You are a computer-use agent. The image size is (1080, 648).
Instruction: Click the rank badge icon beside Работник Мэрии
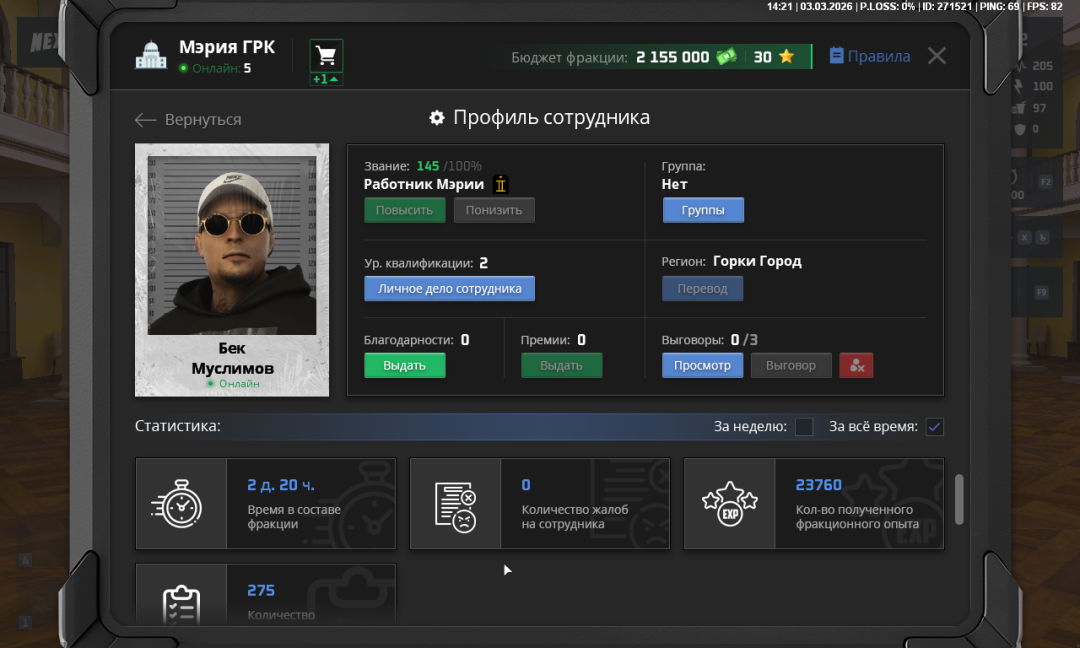click(501, 184)
